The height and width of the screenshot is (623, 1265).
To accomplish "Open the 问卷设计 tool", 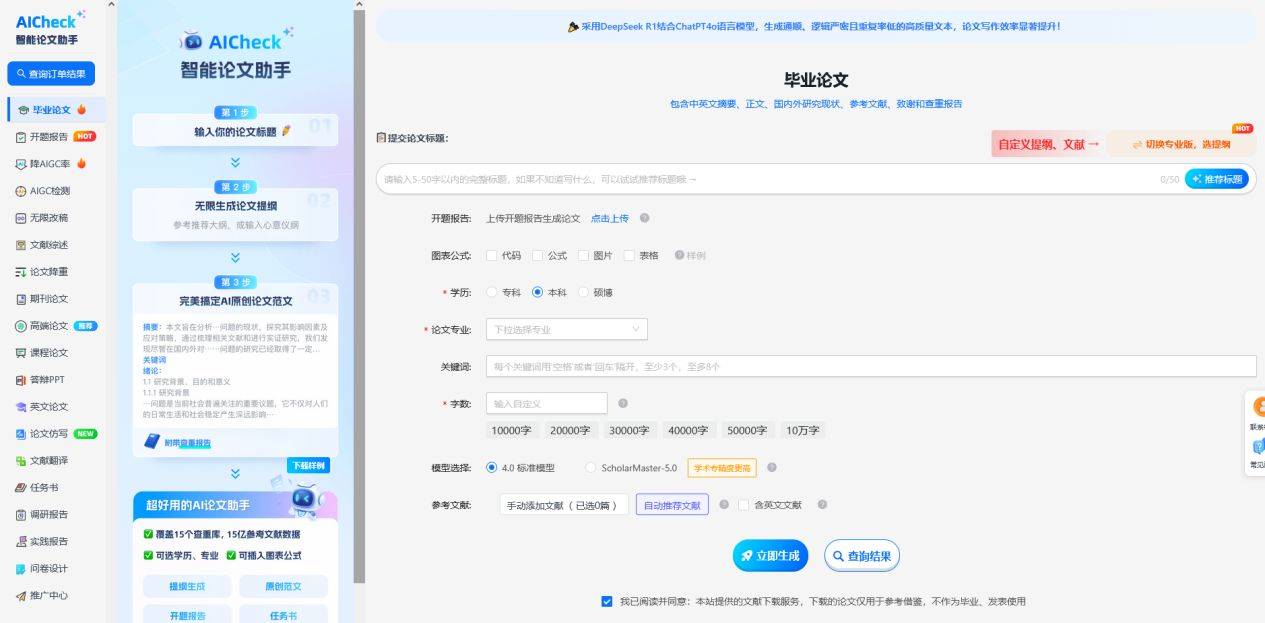I will tap(45, 568).
